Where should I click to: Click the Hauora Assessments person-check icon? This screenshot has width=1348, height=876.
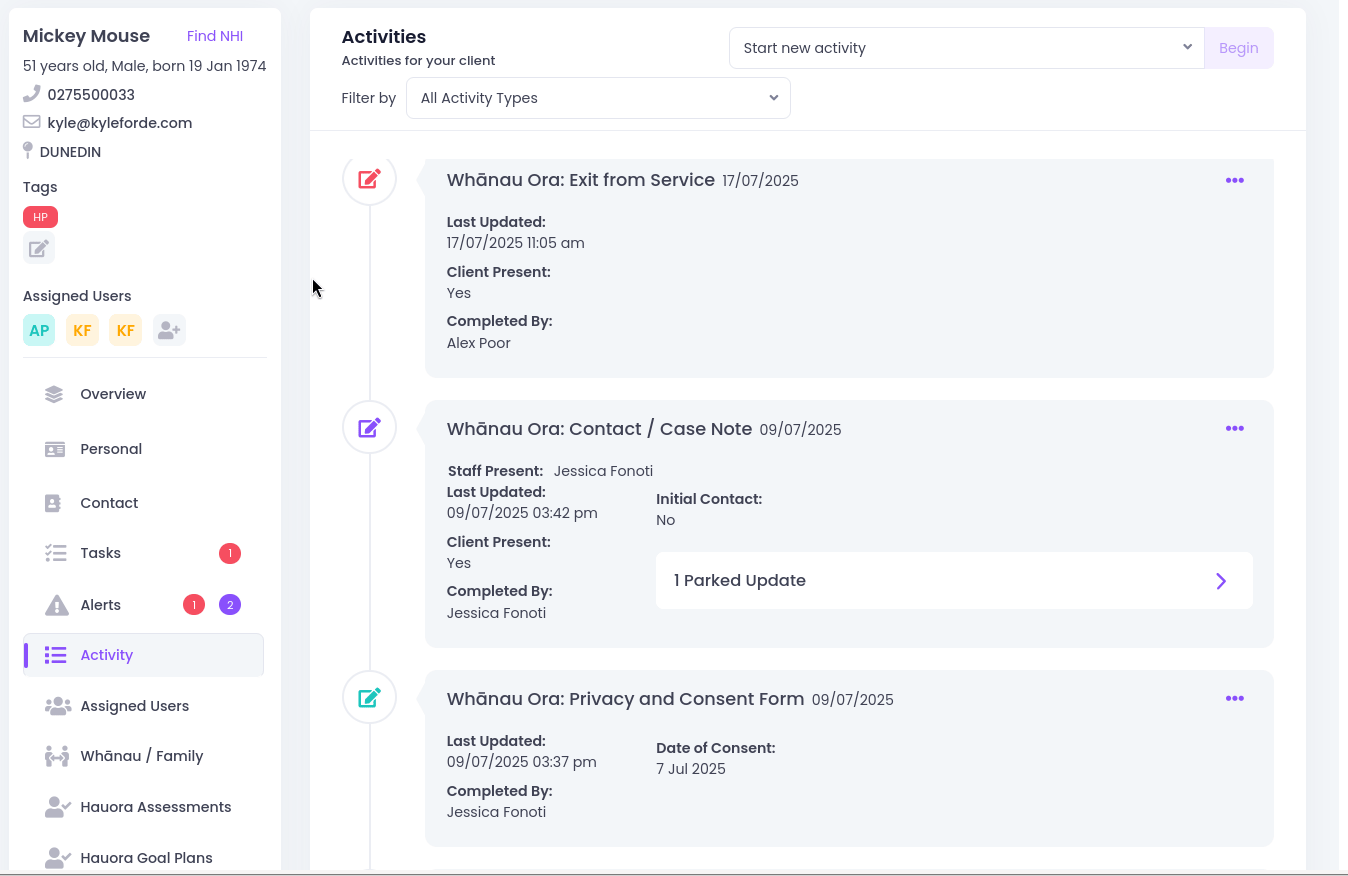click(57, 807)
